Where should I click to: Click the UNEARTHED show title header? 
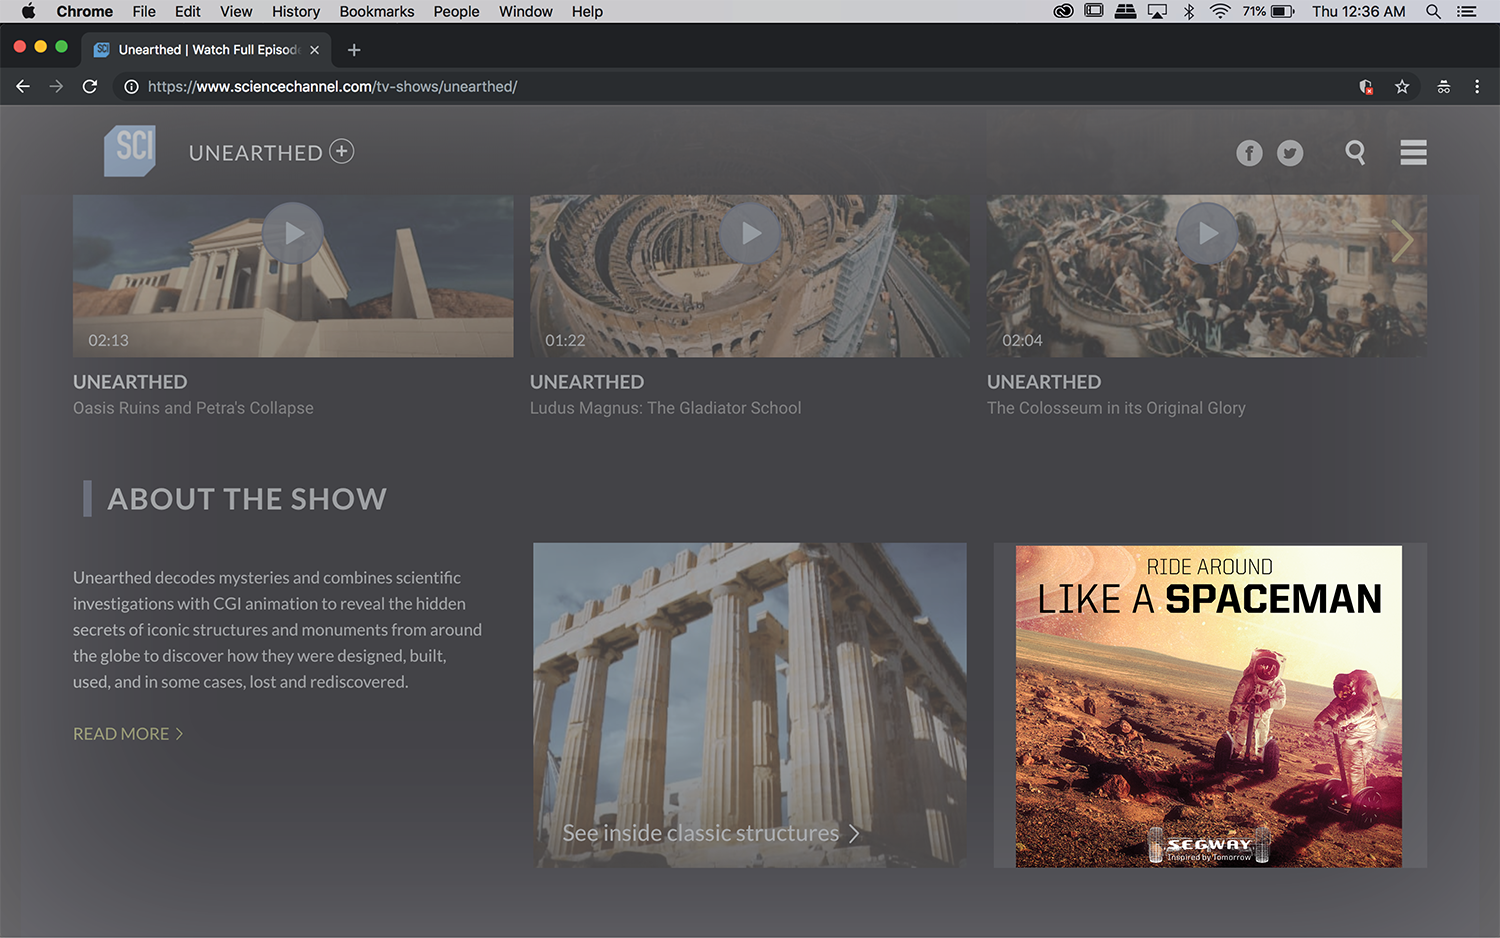tap(255, 153)
